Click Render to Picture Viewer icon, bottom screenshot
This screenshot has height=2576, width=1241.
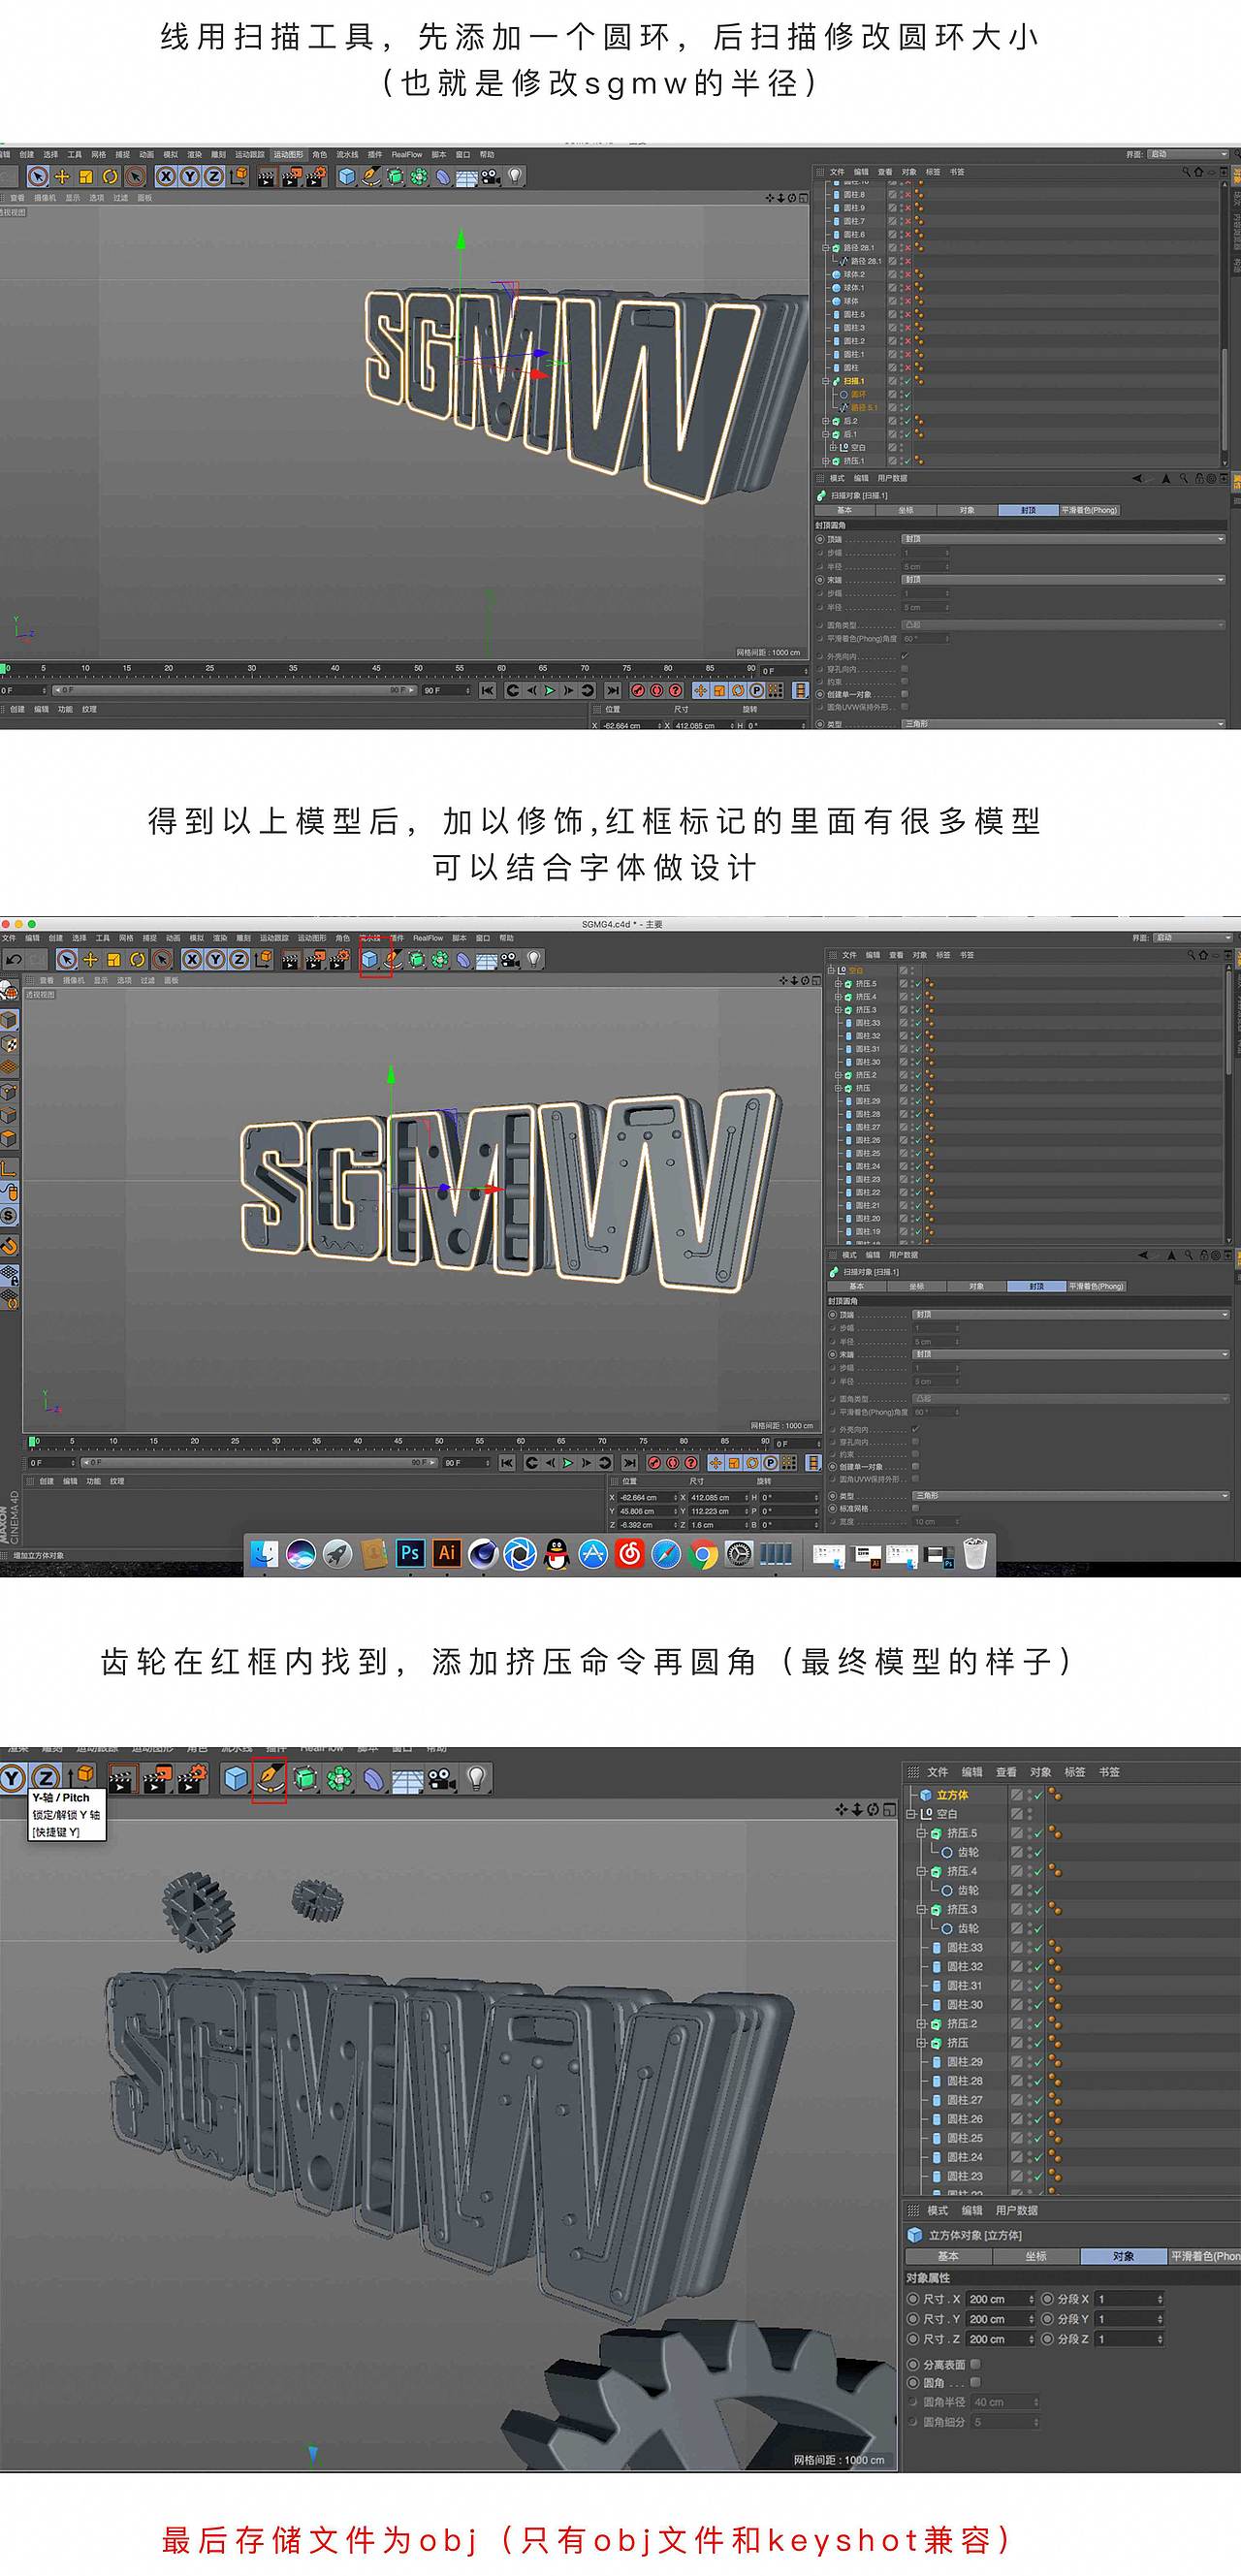point(156,1778)
